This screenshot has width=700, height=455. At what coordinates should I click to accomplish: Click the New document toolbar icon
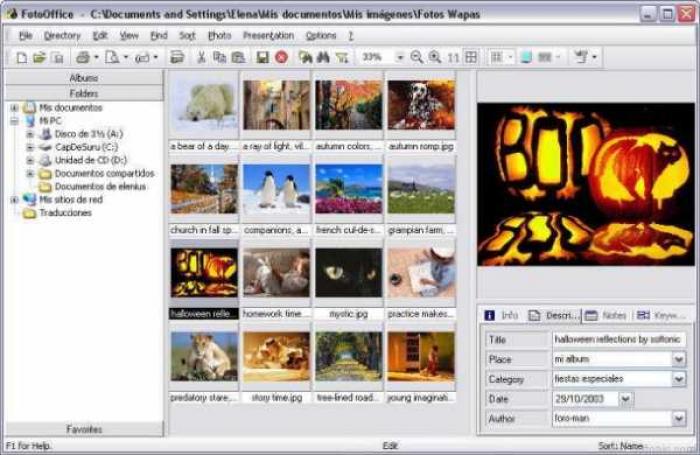[x=21, y=58]
